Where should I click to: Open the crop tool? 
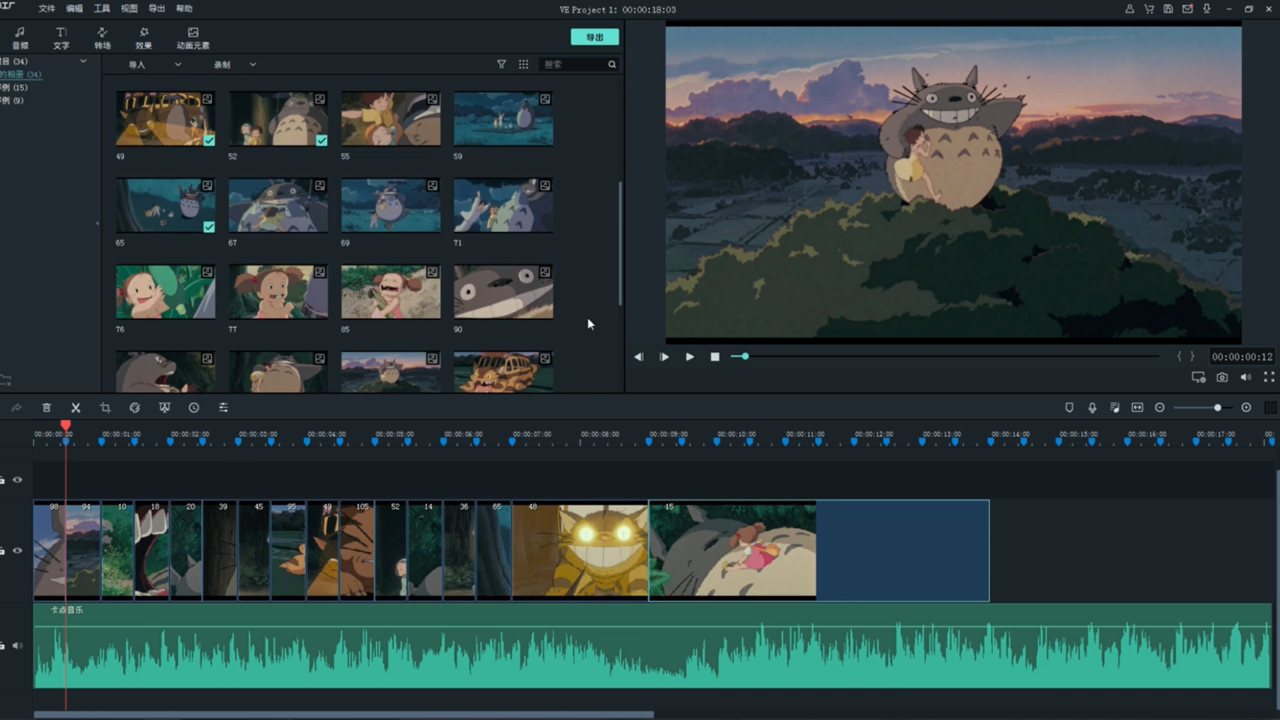pyautogui.click(x=105, y=408)
